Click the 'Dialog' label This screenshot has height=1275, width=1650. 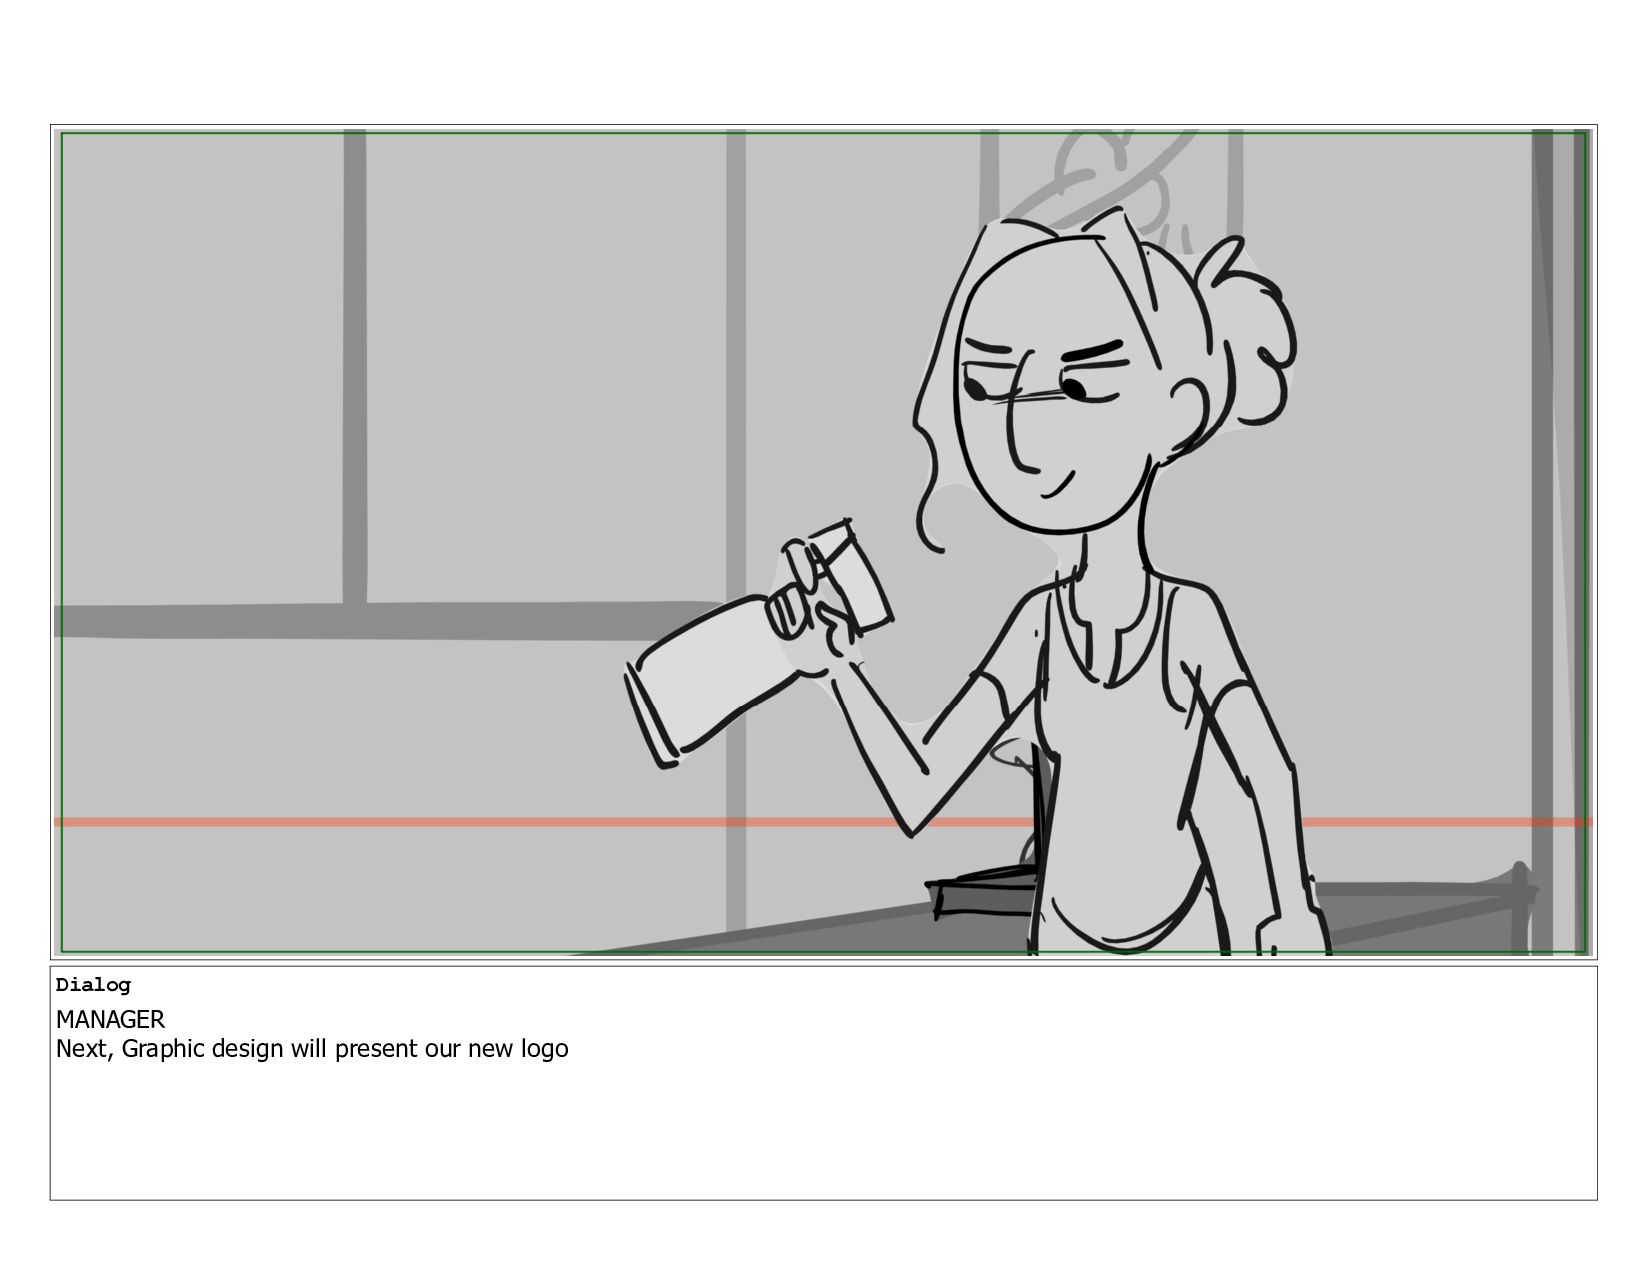coord(93,985)
